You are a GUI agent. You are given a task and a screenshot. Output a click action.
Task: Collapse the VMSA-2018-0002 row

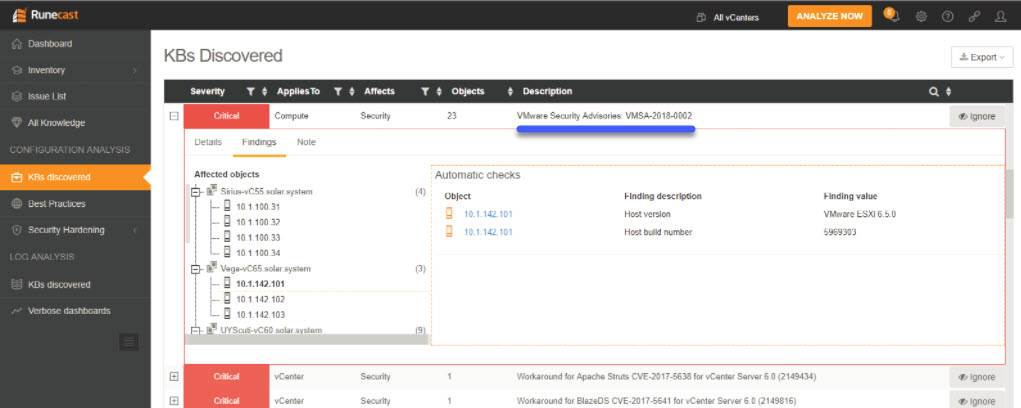(x=174, y=116)
